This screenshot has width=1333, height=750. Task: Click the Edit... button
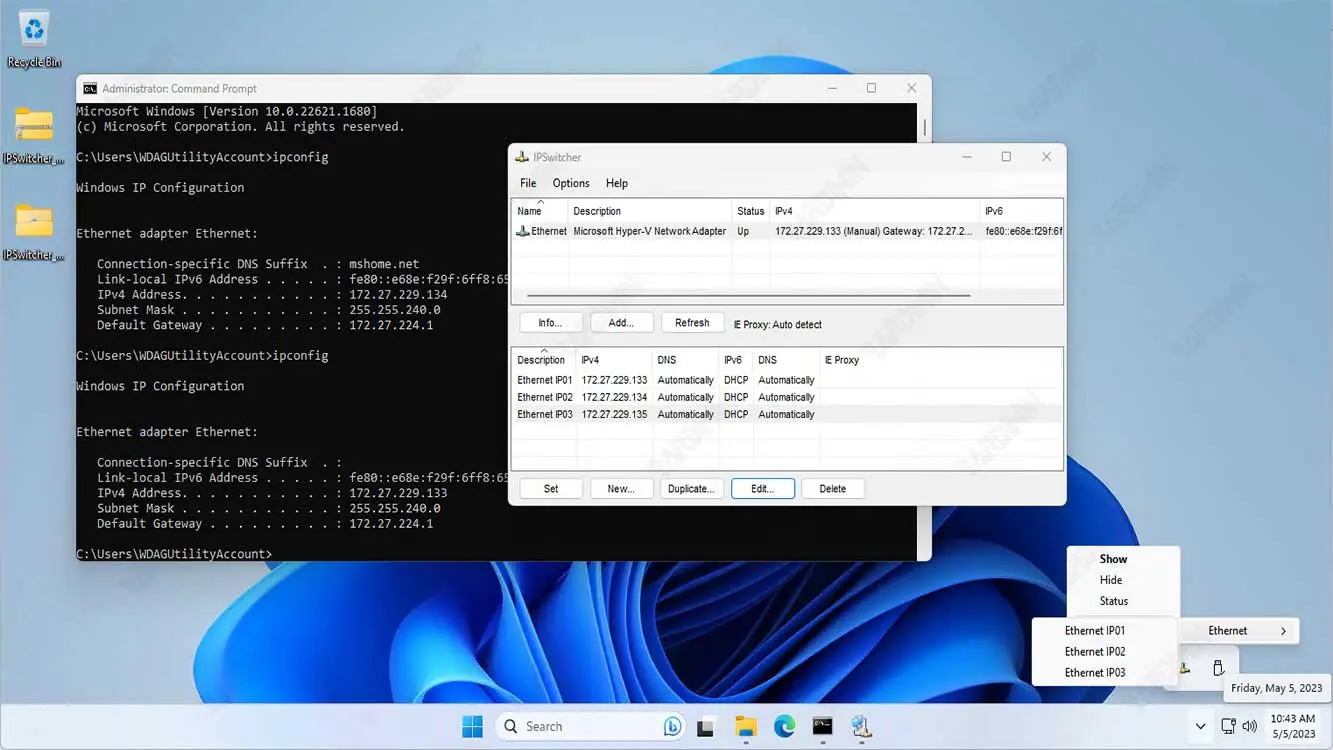pos(762,489)
